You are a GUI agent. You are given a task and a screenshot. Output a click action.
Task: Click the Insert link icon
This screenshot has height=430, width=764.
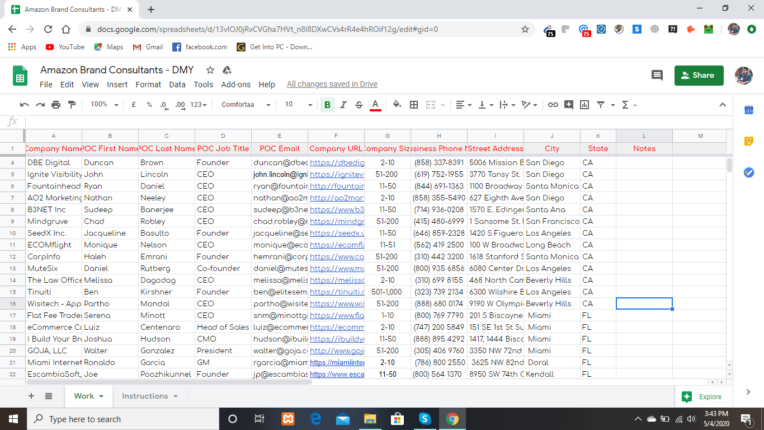point(553,105)
